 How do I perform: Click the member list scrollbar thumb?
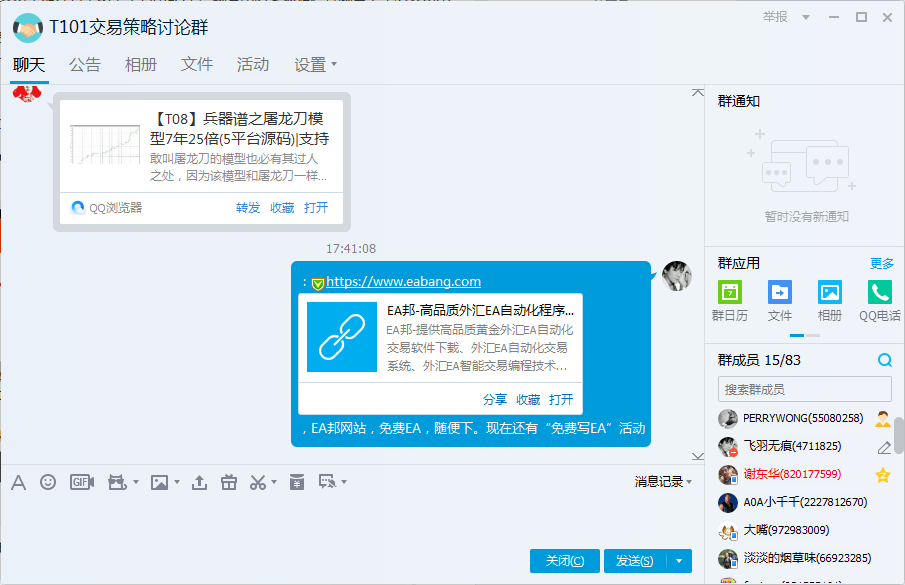point(899,436)
